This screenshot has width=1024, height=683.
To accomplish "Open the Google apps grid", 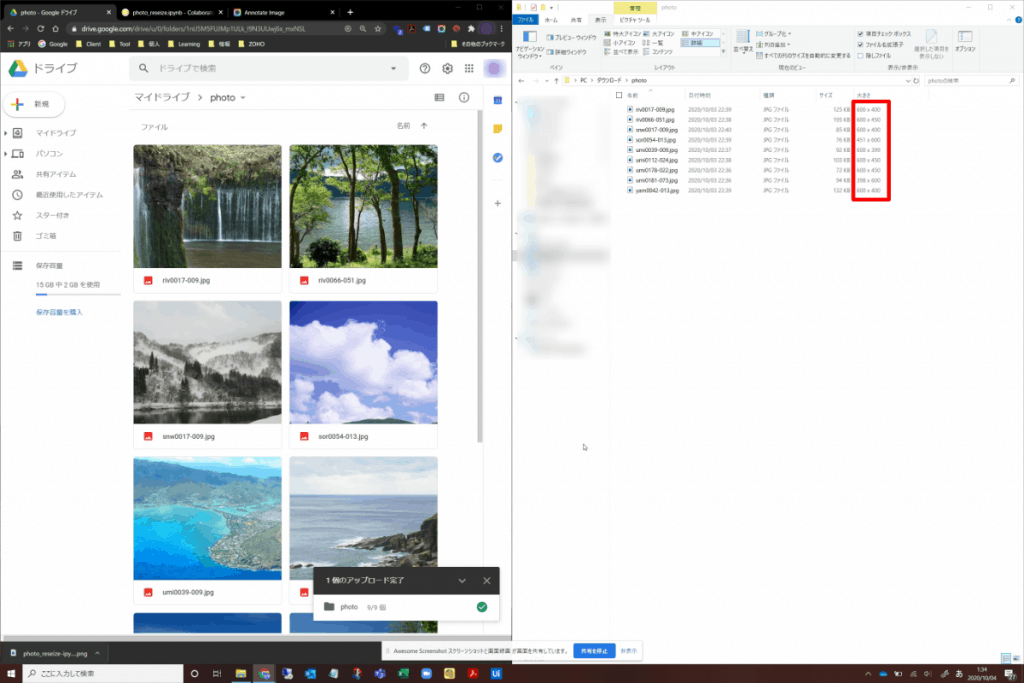I will pyautogui.click(x=469, y=68).
